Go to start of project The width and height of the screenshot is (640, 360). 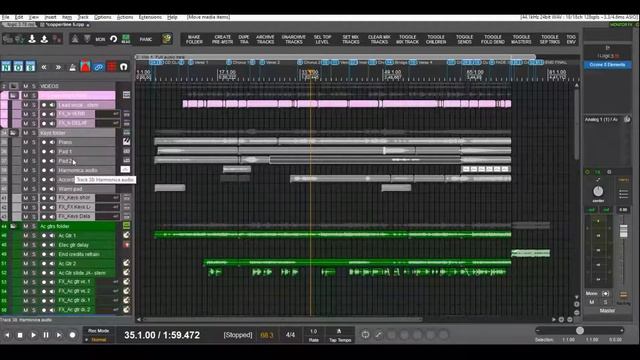click(7, 335)
